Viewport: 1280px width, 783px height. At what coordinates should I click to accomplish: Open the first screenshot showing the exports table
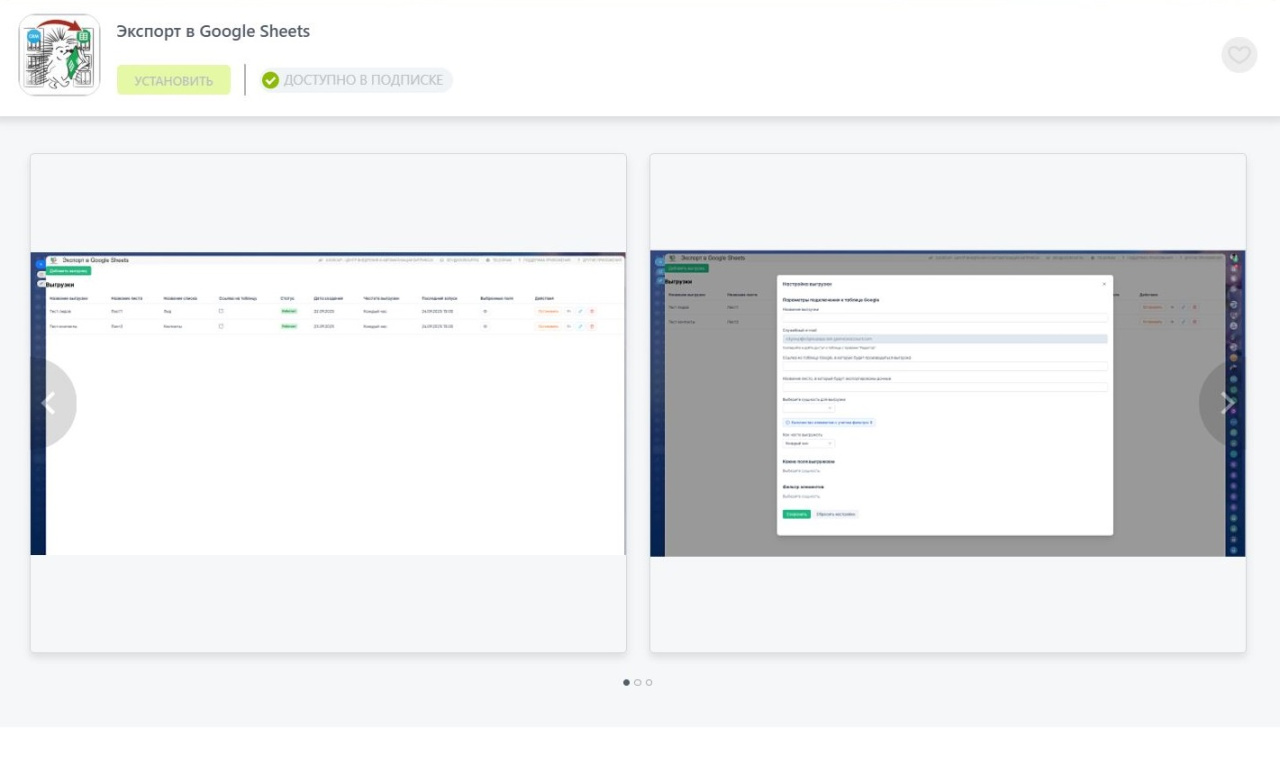(328, 403)
